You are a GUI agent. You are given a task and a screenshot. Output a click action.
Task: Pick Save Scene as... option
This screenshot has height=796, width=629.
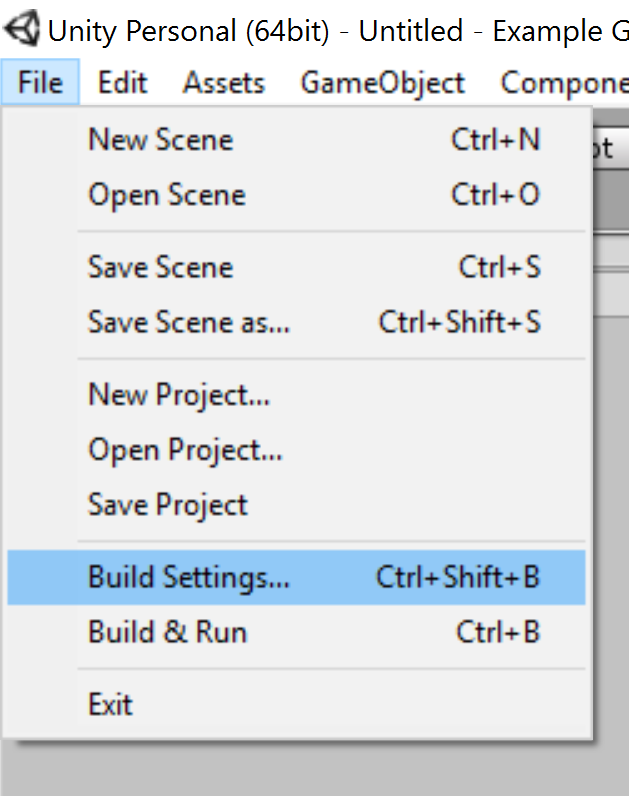coord(189,322)
